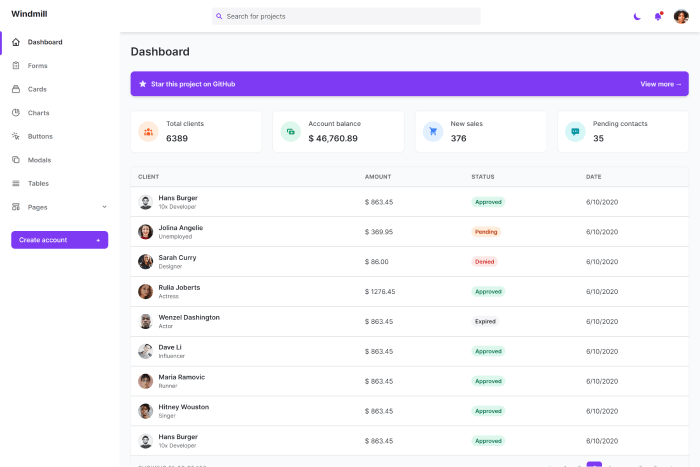Image resolution: width=700 pixels, height=467 pixels.
Task: Click the name Maria Ramovic
Action: pos(182,377)
